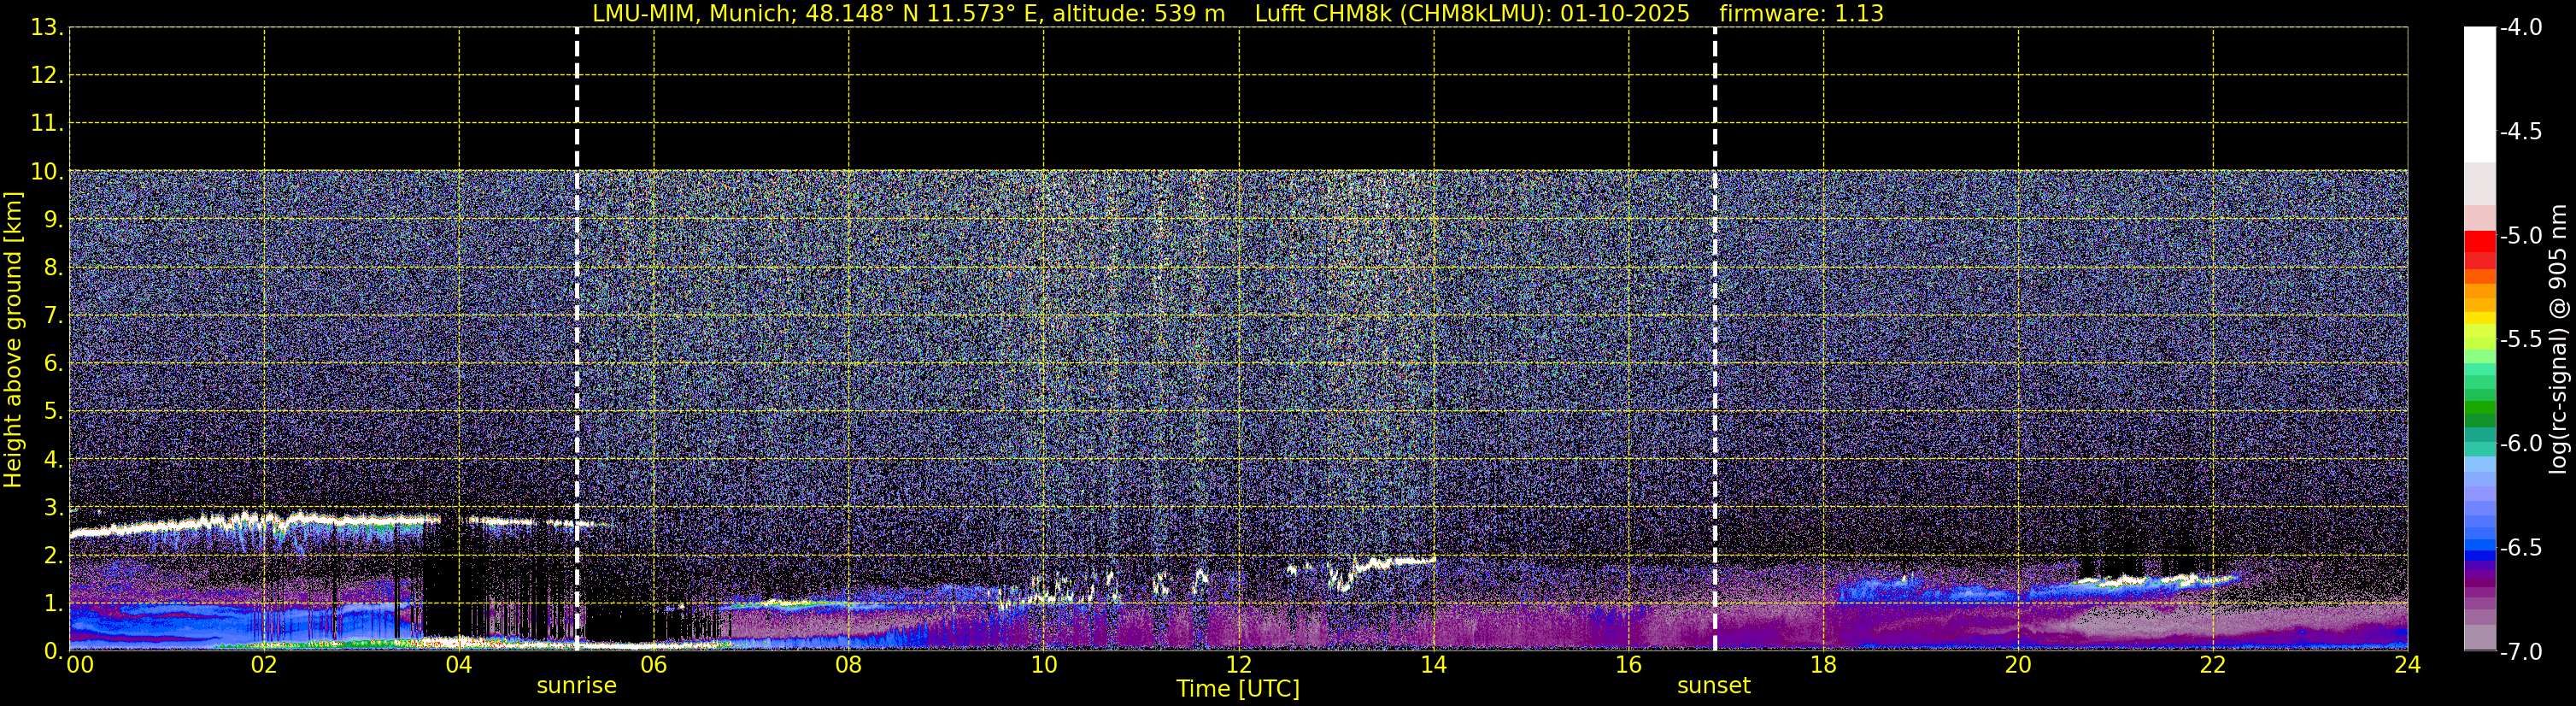Click the '22' time axis tick label

pos(2213,665)
